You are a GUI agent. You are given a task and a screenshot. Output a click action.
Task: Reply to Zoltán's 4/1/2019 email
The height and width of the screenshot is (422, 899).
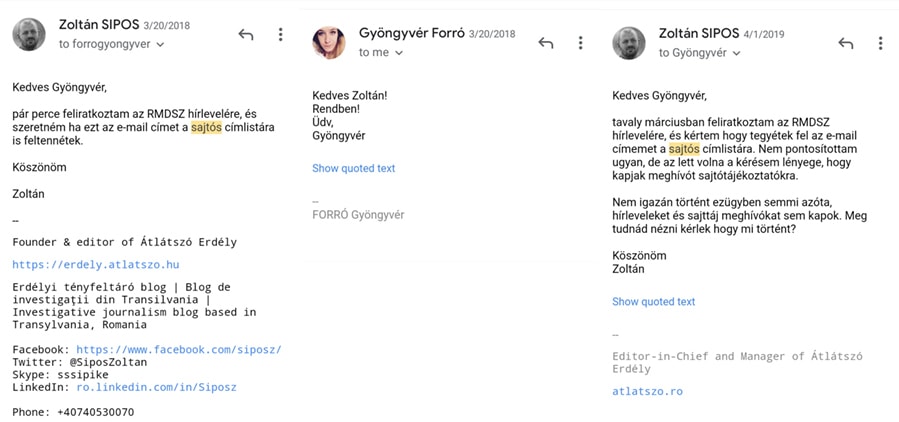(846, 43)
